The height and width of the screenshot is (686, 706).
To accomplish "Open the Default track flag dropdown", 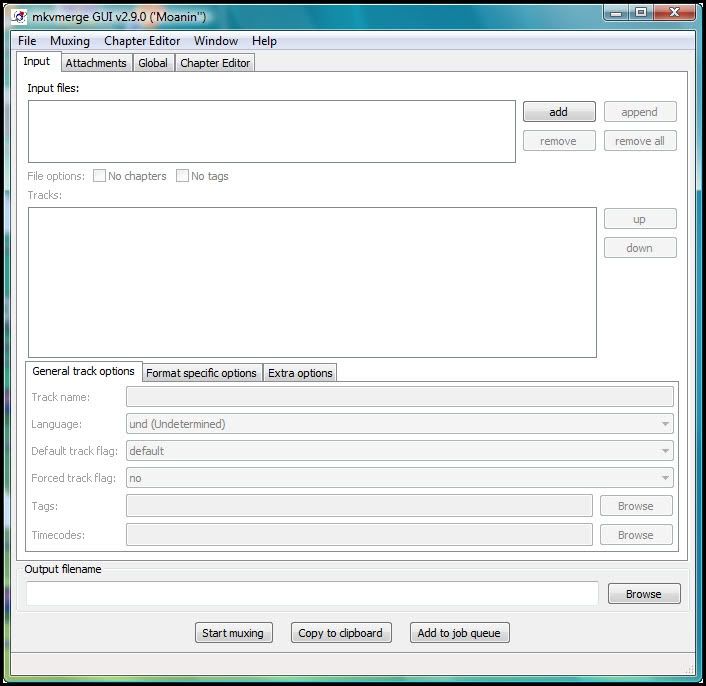I will click(400, 451).
